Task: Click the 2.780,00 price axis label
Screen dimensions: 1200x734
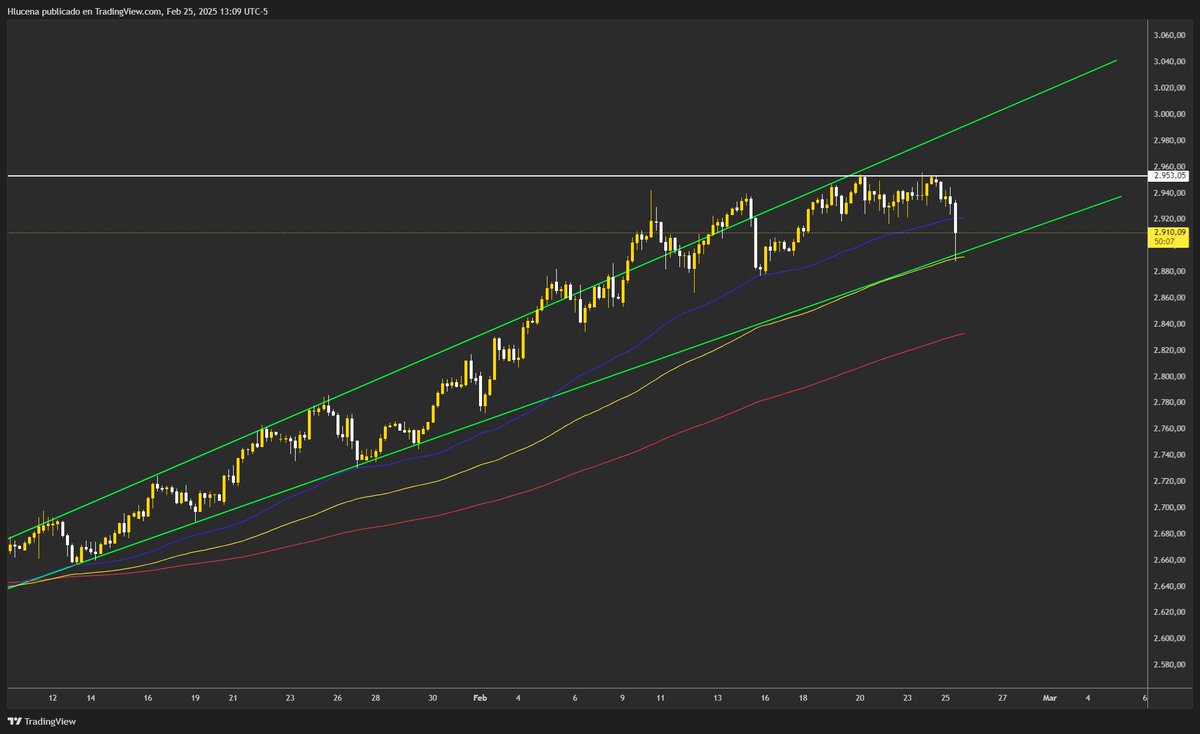Action: tap(1168, 402)
